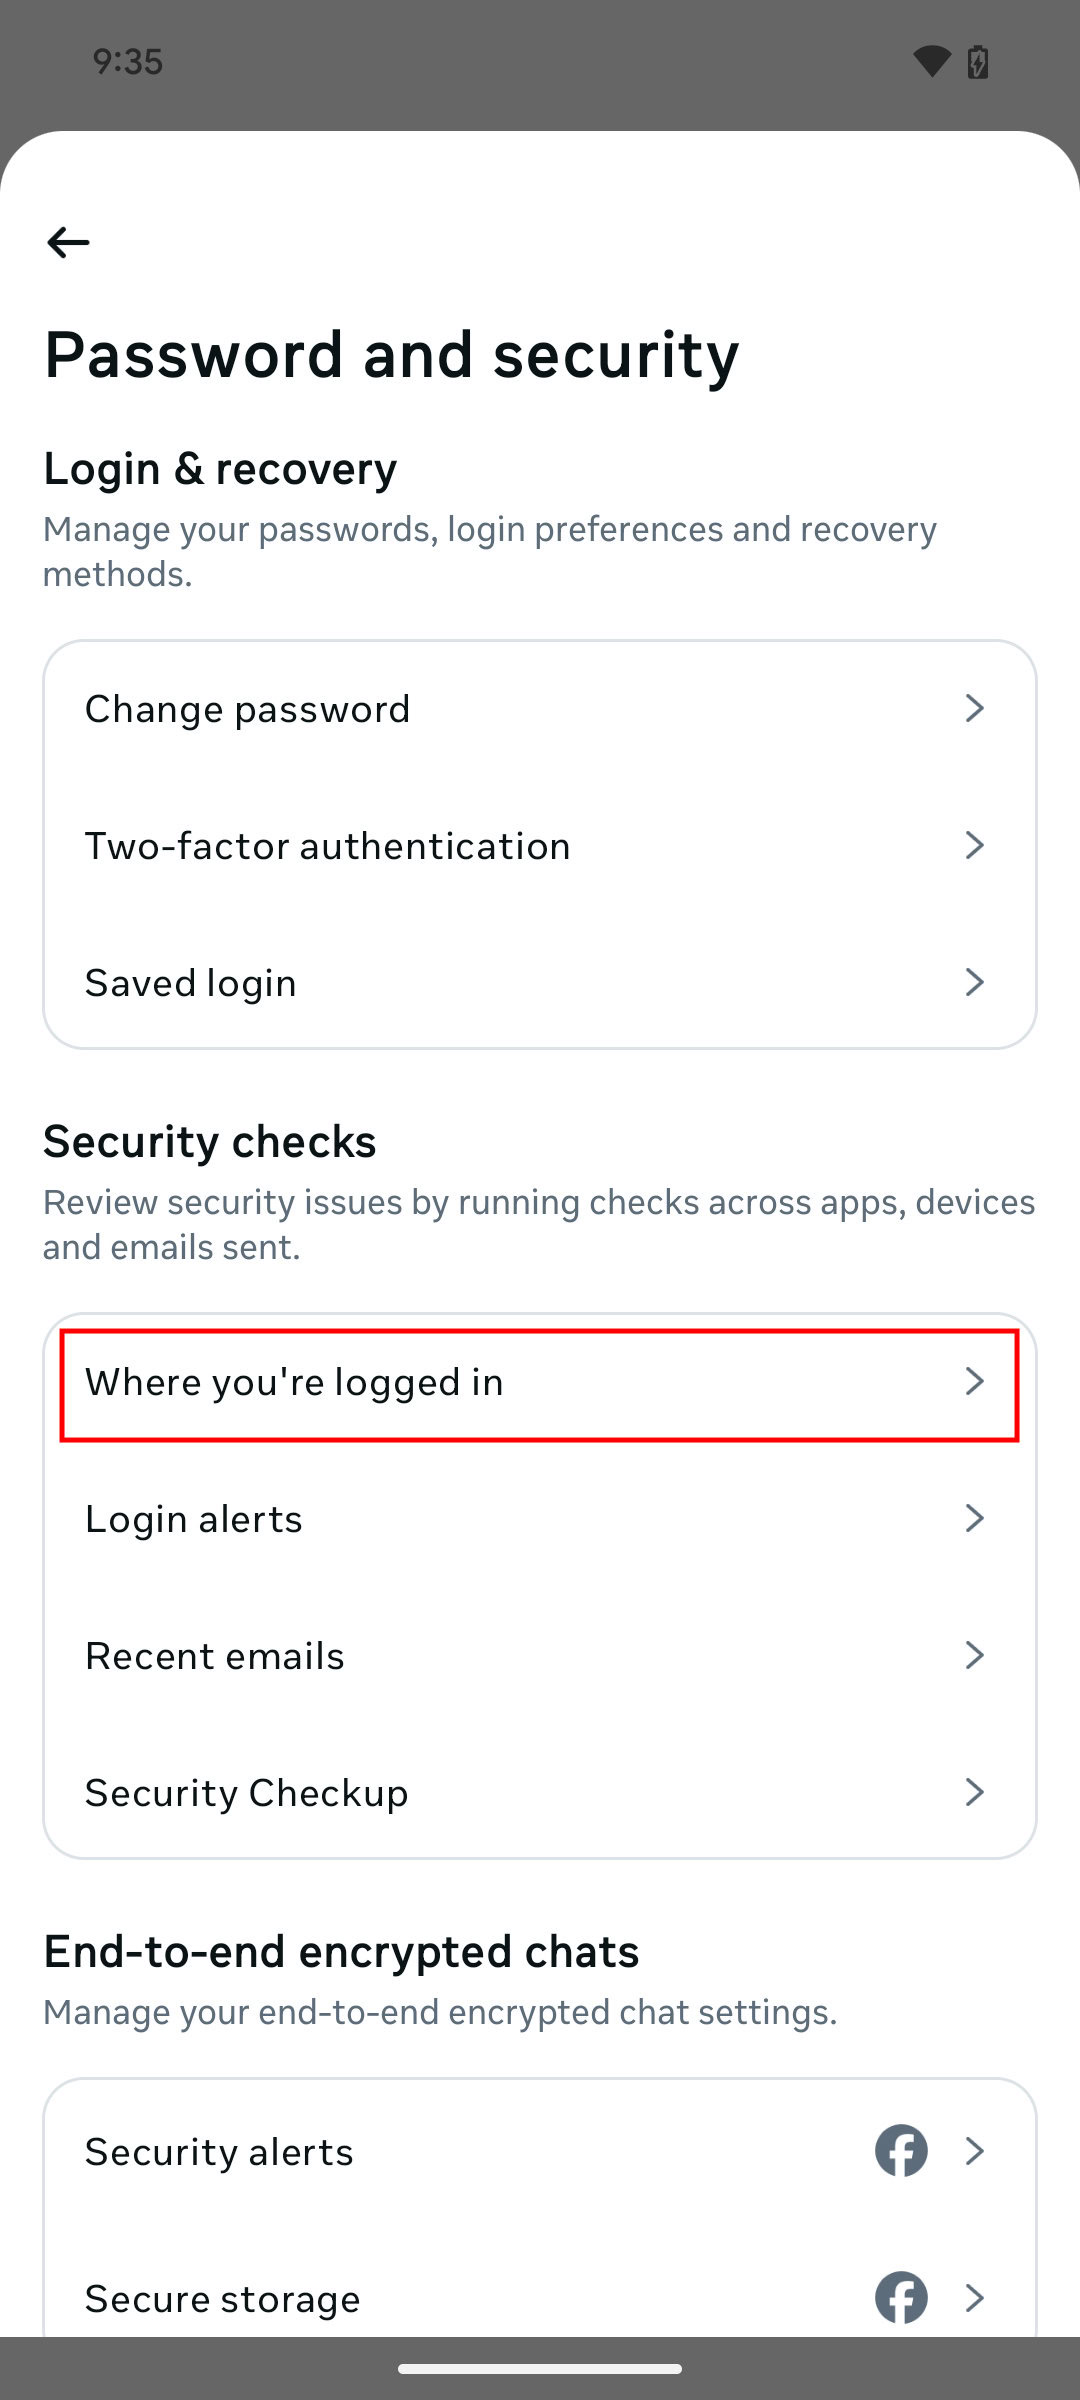The height and width of the screenshot is (2400, 1080).
Task: Tap the battery status icon
Action: pyautogui.click(x=978, y=62)
